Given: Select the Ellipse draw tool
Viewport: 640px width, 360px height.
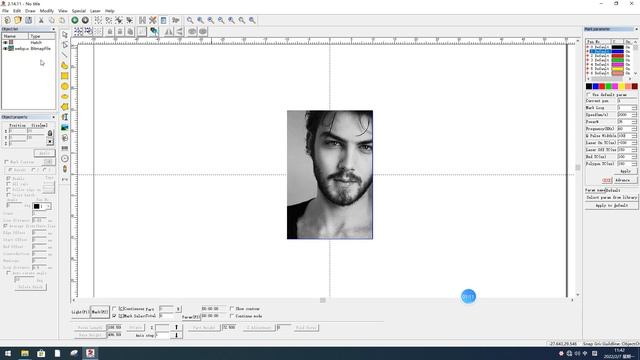Looking at the screenshot, I should [64, 97].
